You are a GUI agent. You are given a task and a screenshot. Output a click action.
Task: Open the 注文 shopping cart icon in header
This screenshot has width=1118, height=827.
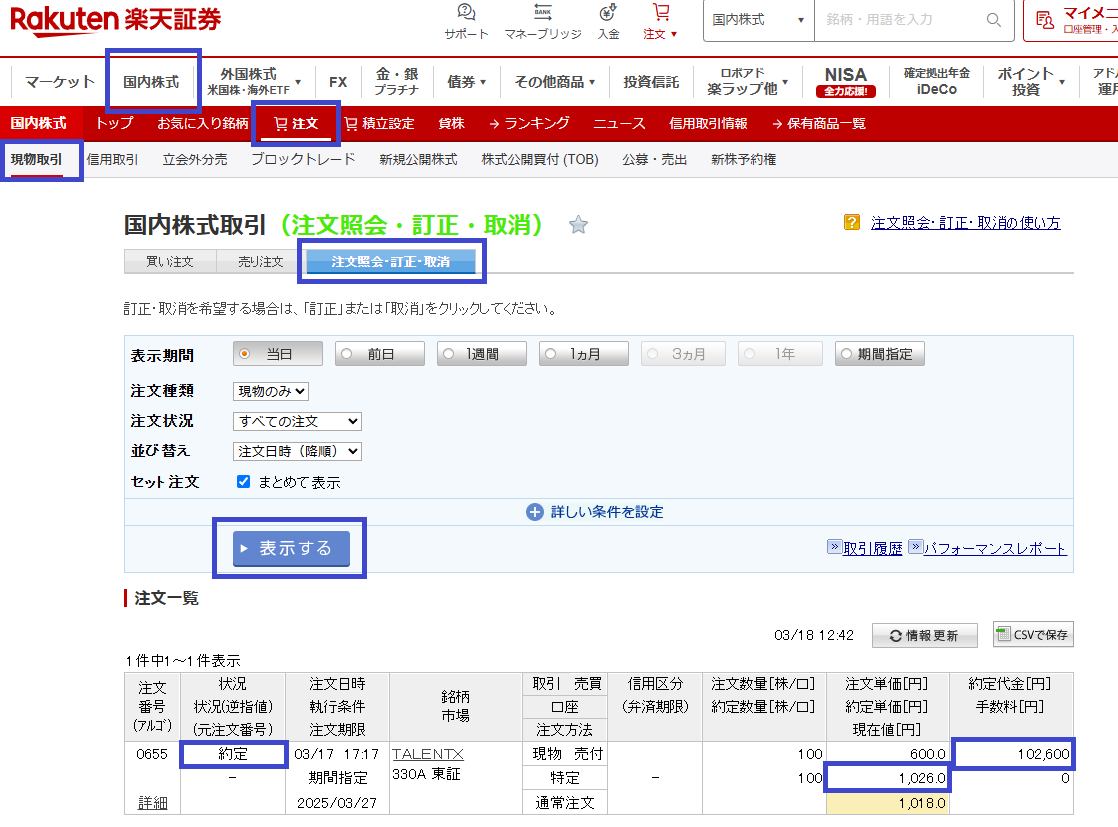[660, 14]
